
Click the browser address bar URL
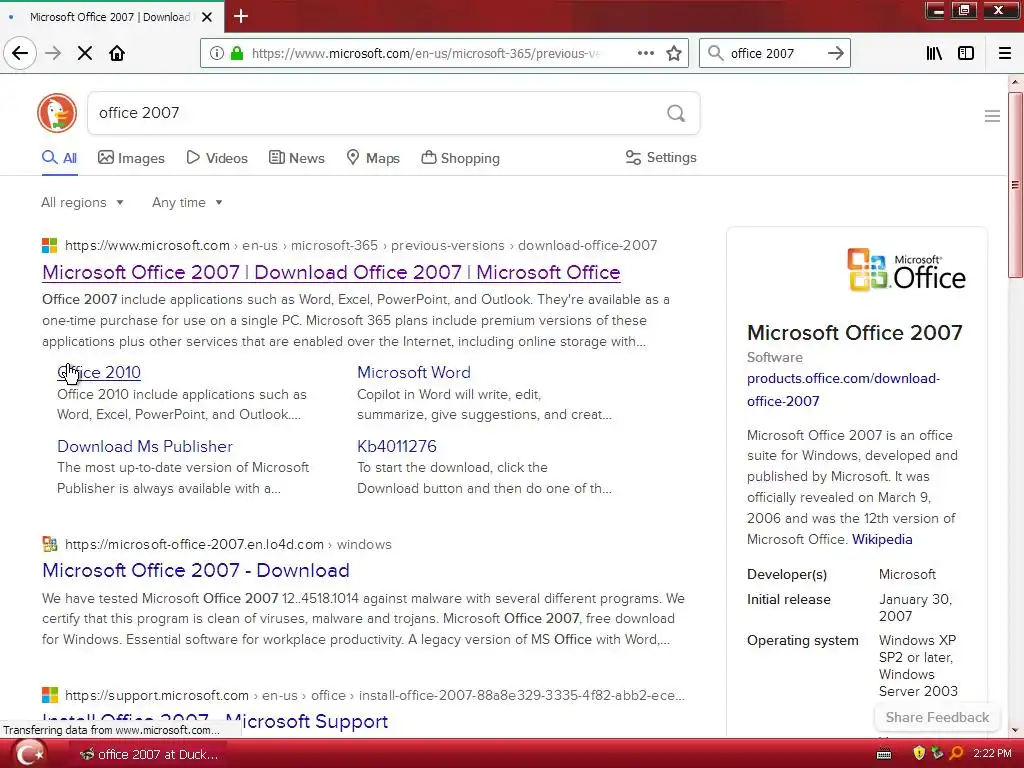pos(425,53)
